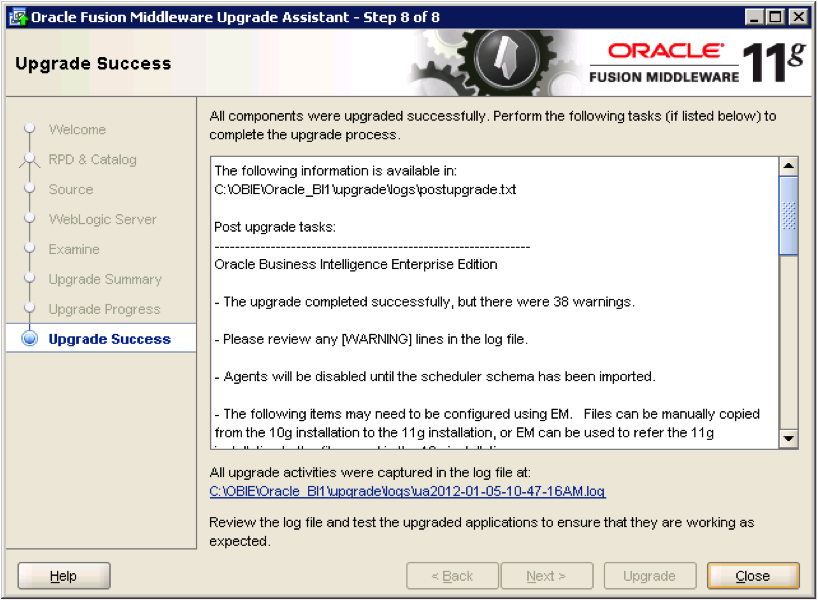
Task: Click 'Oracle Business Intelligence Enterprise Edition' text
Action: [x=356, y=265]
